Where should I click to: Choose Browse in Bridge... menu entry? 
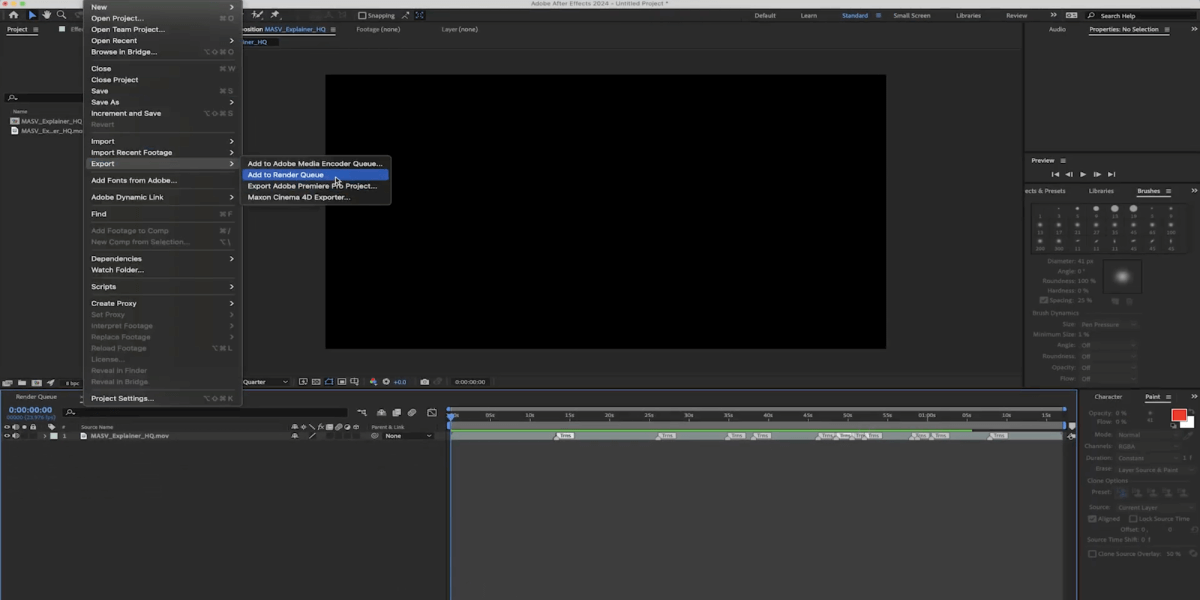pos(162,52)
